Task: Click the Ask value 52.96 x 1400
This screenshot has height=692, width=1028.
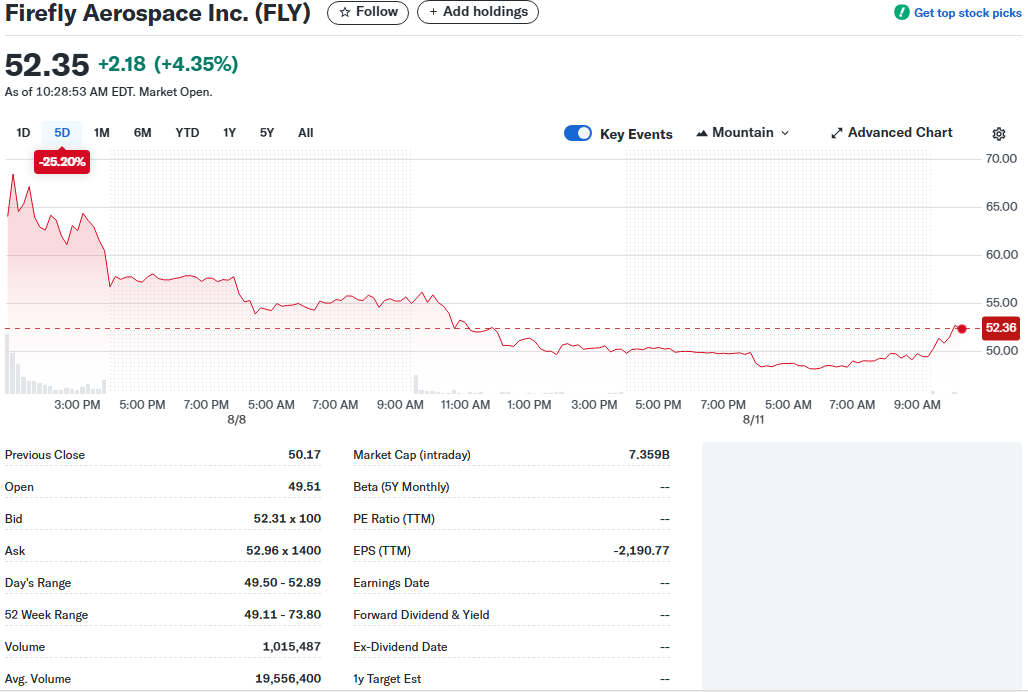Action: (x=283, y=551)
